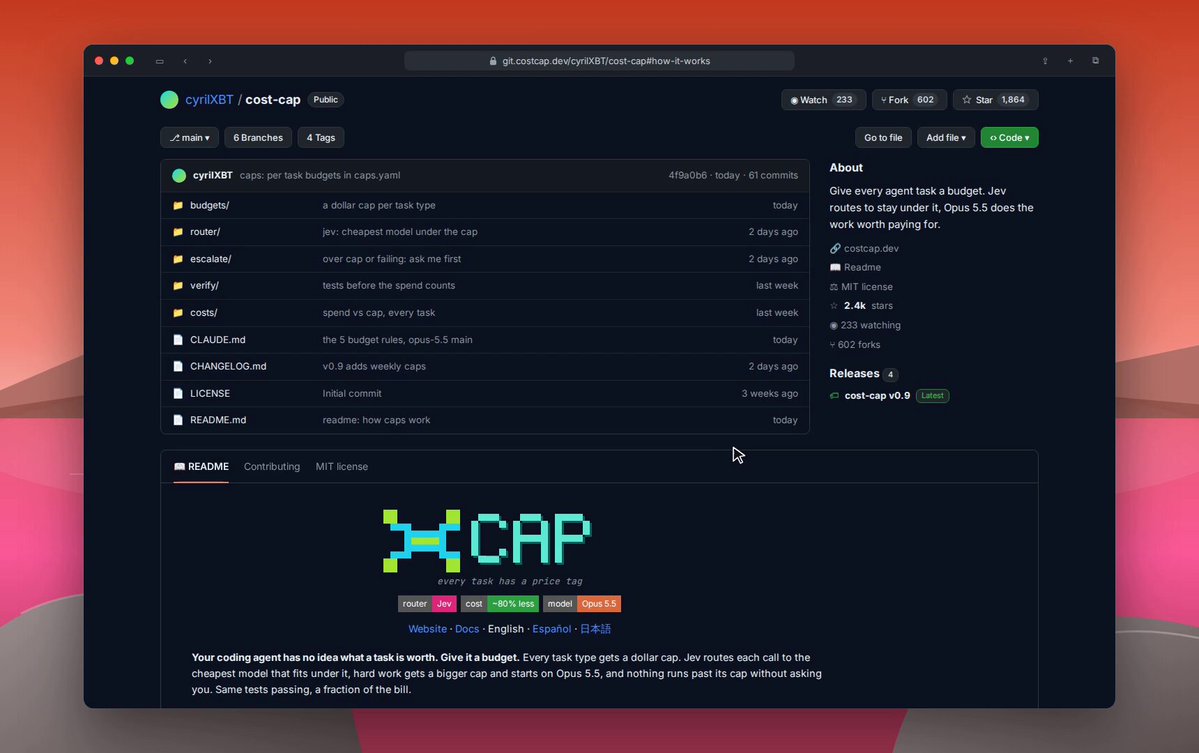Open the browser sidebar panel icon
The height and width of the screenshot is (753, 1199).
160,61
